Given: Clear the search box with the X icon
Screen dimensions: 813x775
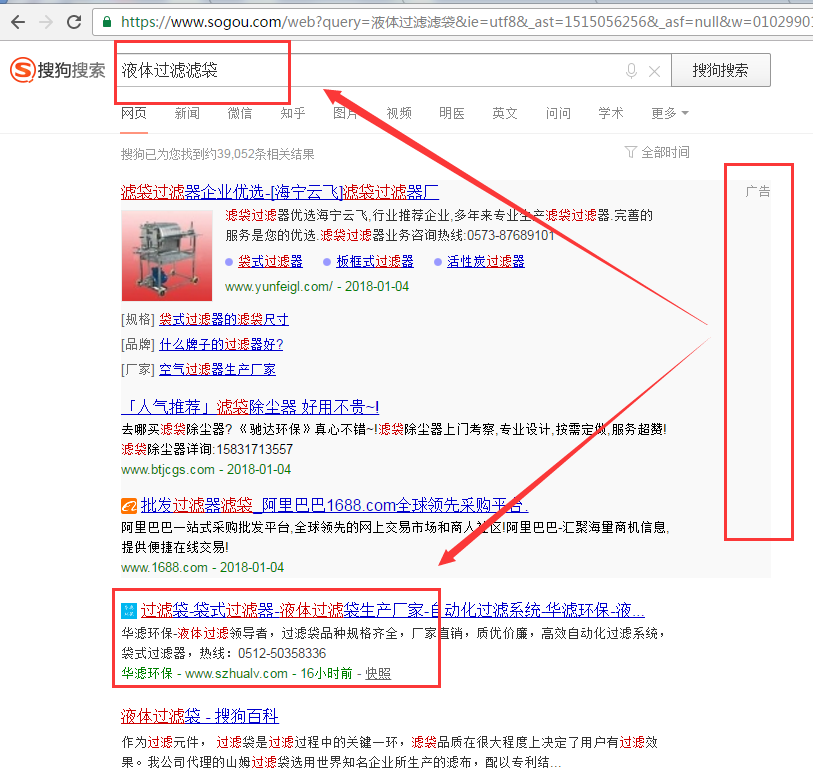Looking at the screenshot, I should point(655,71).
